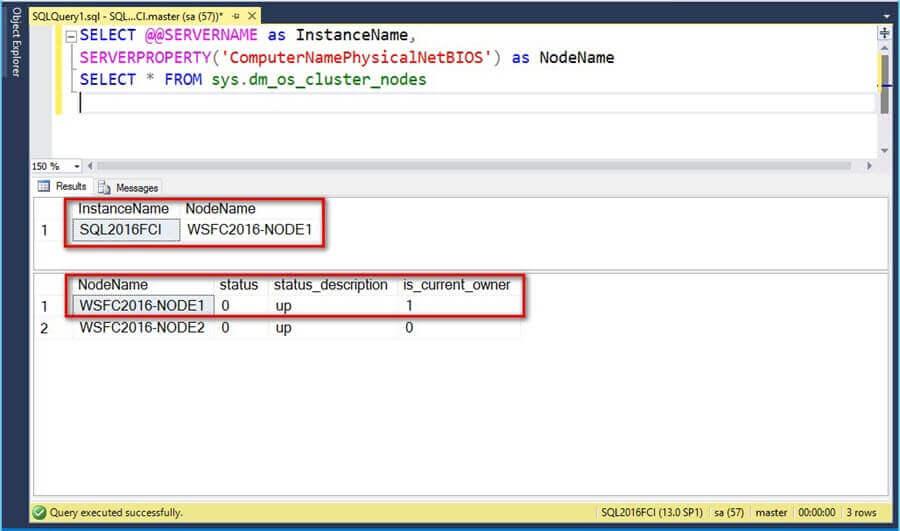Image resolution: width=900 pixels, height=531 pixels.
Task: Click the split editor handle icon
Action: (885, 33)
